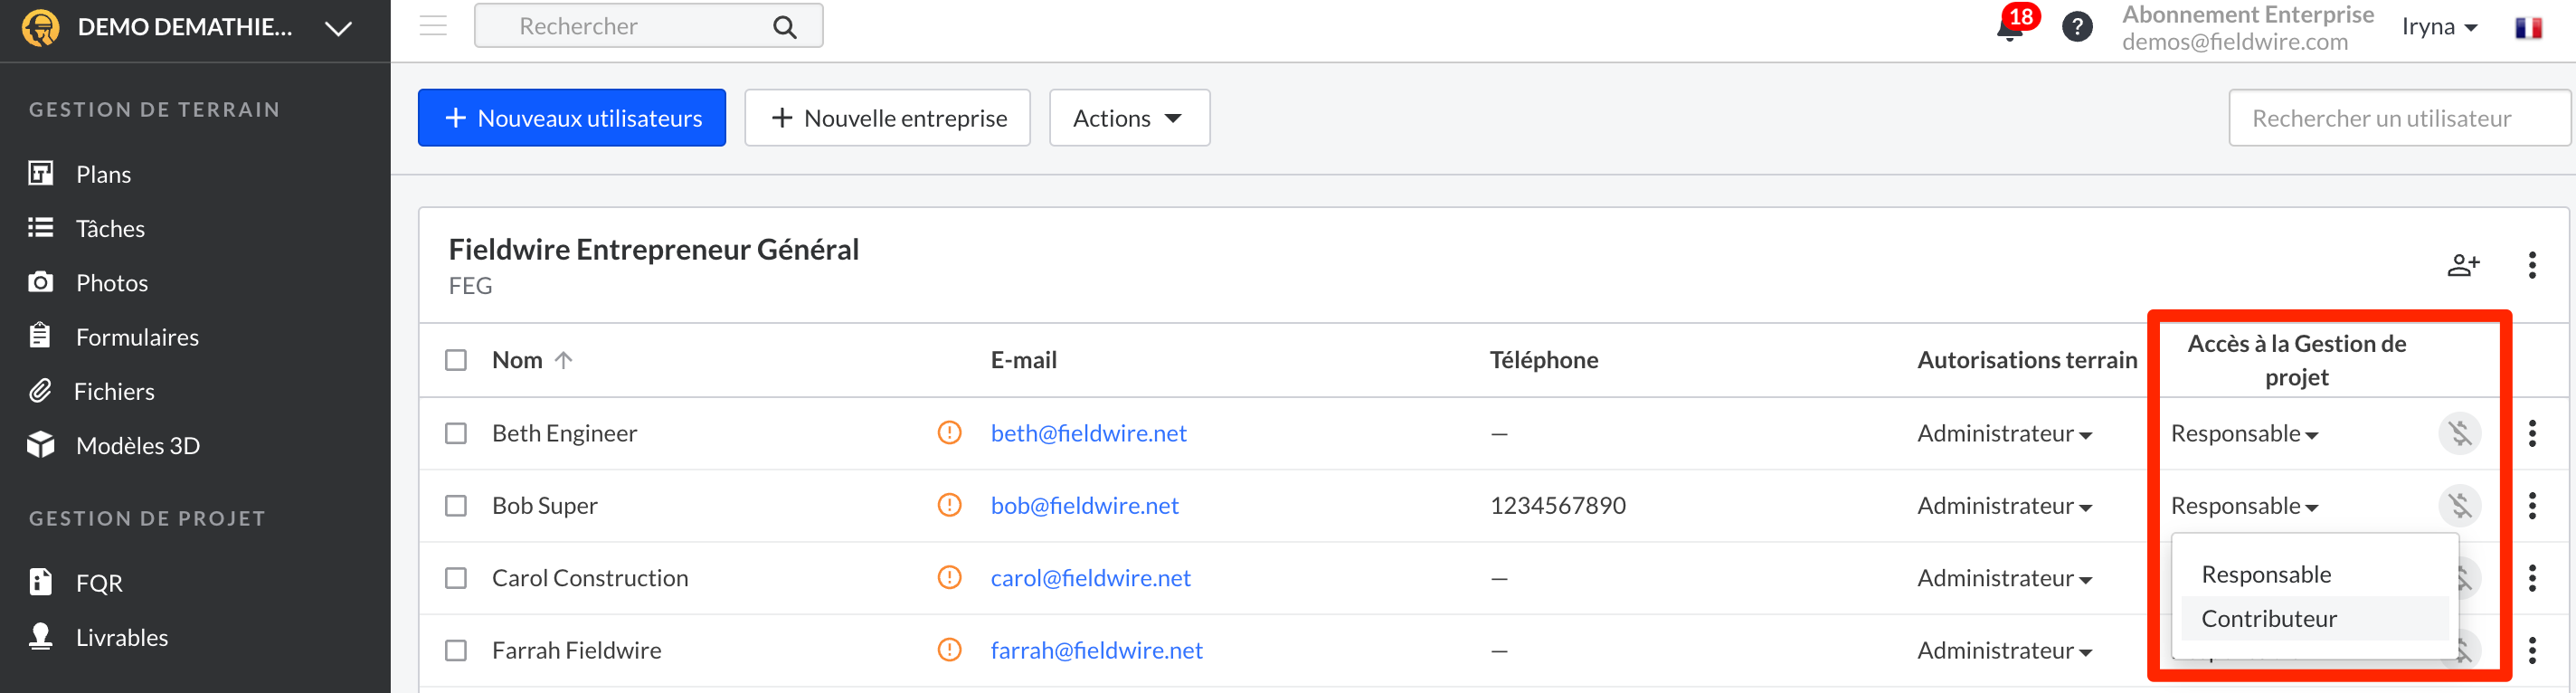Screen dimensions: 2576x693
Task: Open Bob's Responsable access dropdown
Action: pyautogui.click(x=2244, y=505)
